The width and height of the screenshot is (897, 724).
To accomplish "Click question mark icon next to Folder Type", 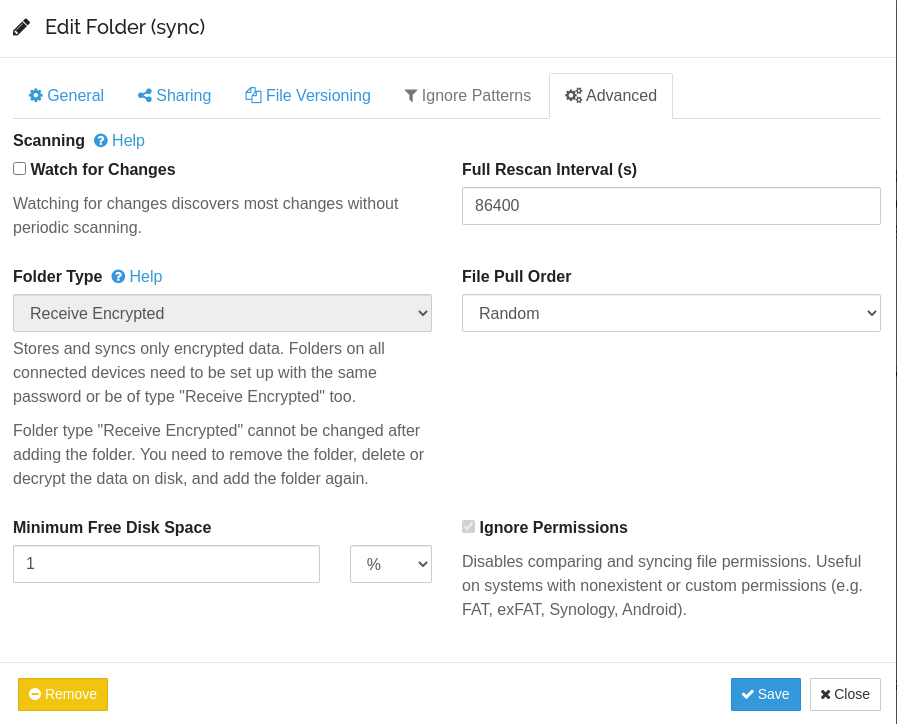I will pos(118,277).
